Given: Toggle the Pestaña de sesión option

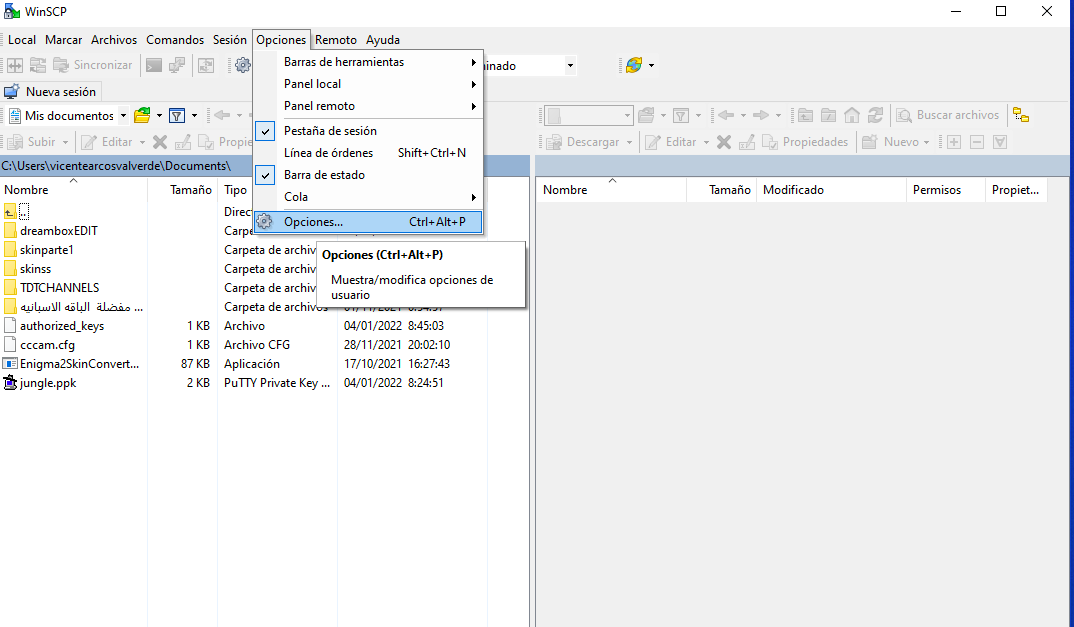Looking at the screenshot, I should tap(328, 131).
